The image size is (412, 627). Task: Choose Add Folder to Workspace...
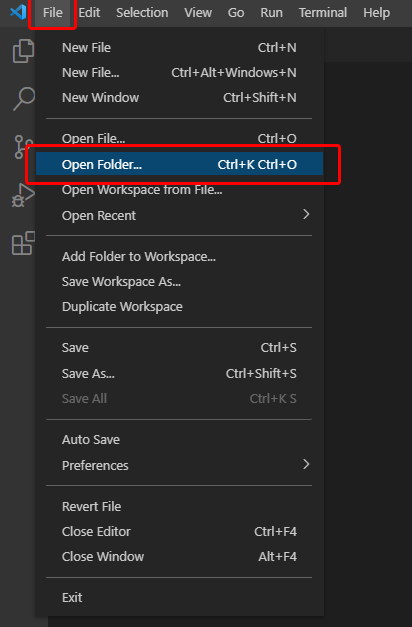click(x=179, y=256)
